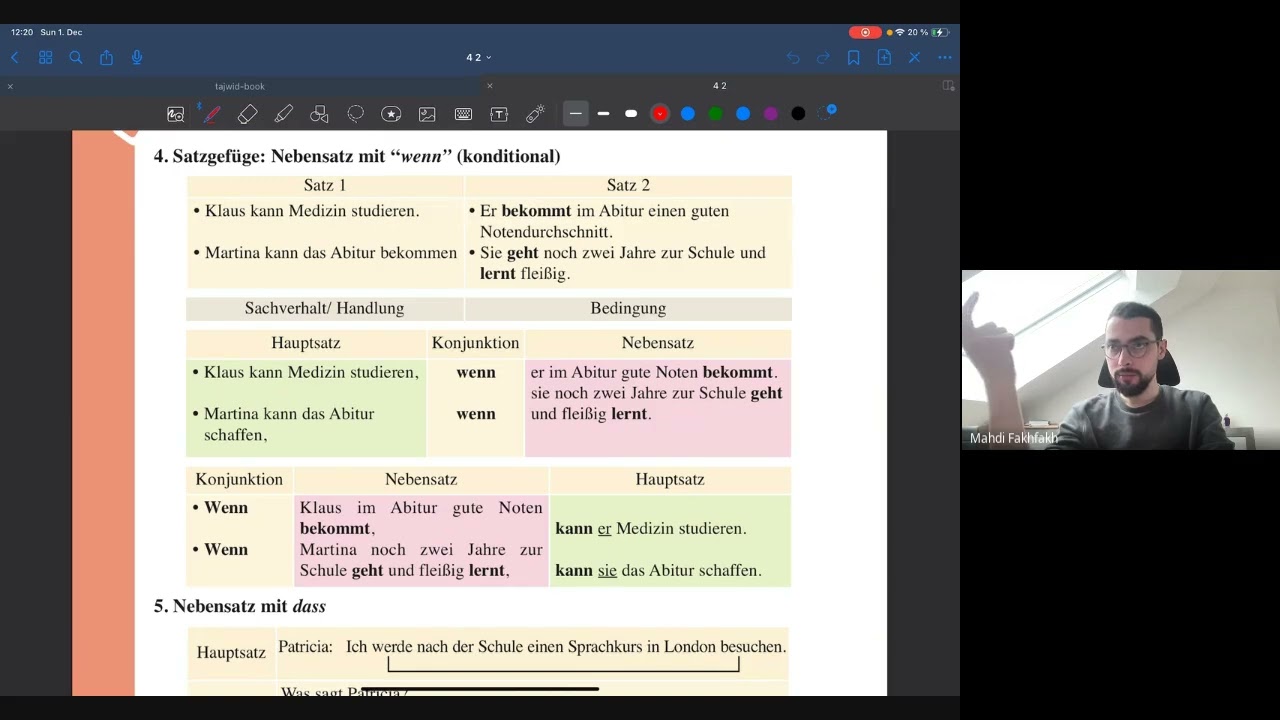The width and height of the screenshot is (1280, 720).
Task: Tap "Klaus kann Medizin studieren." in Satz 1
Action: click(312, 211)
